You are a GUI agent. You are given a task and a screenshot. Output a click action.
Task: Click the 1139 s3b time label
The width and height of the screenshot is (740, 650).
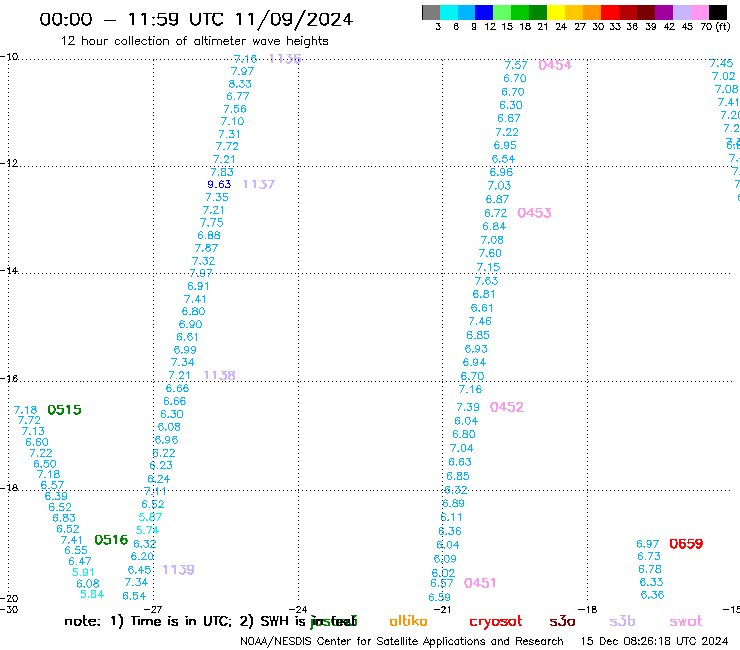click(x=178, y=570)
